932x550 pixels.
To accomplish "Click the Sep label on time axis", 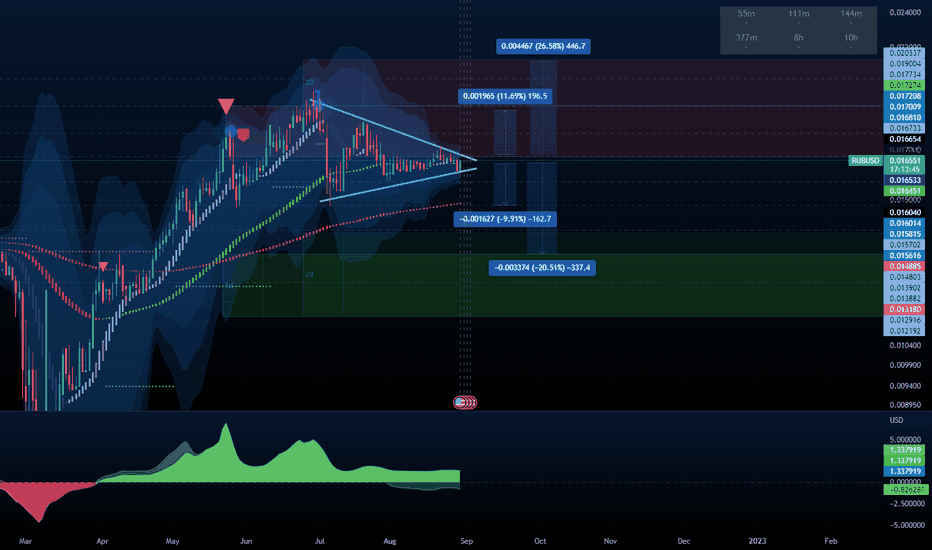I will 467,541.
